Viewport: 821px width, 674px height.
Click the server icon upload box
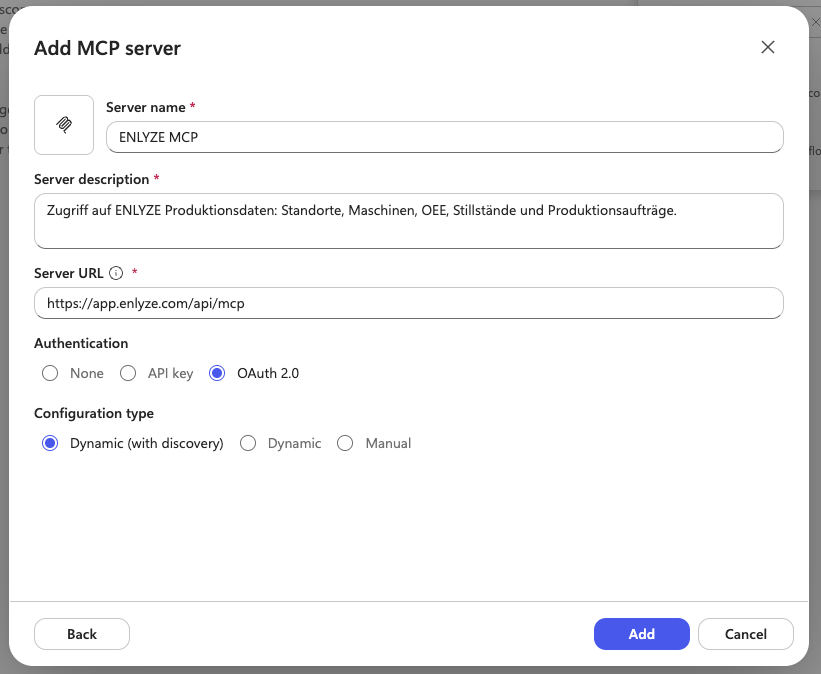pos(64,125)
